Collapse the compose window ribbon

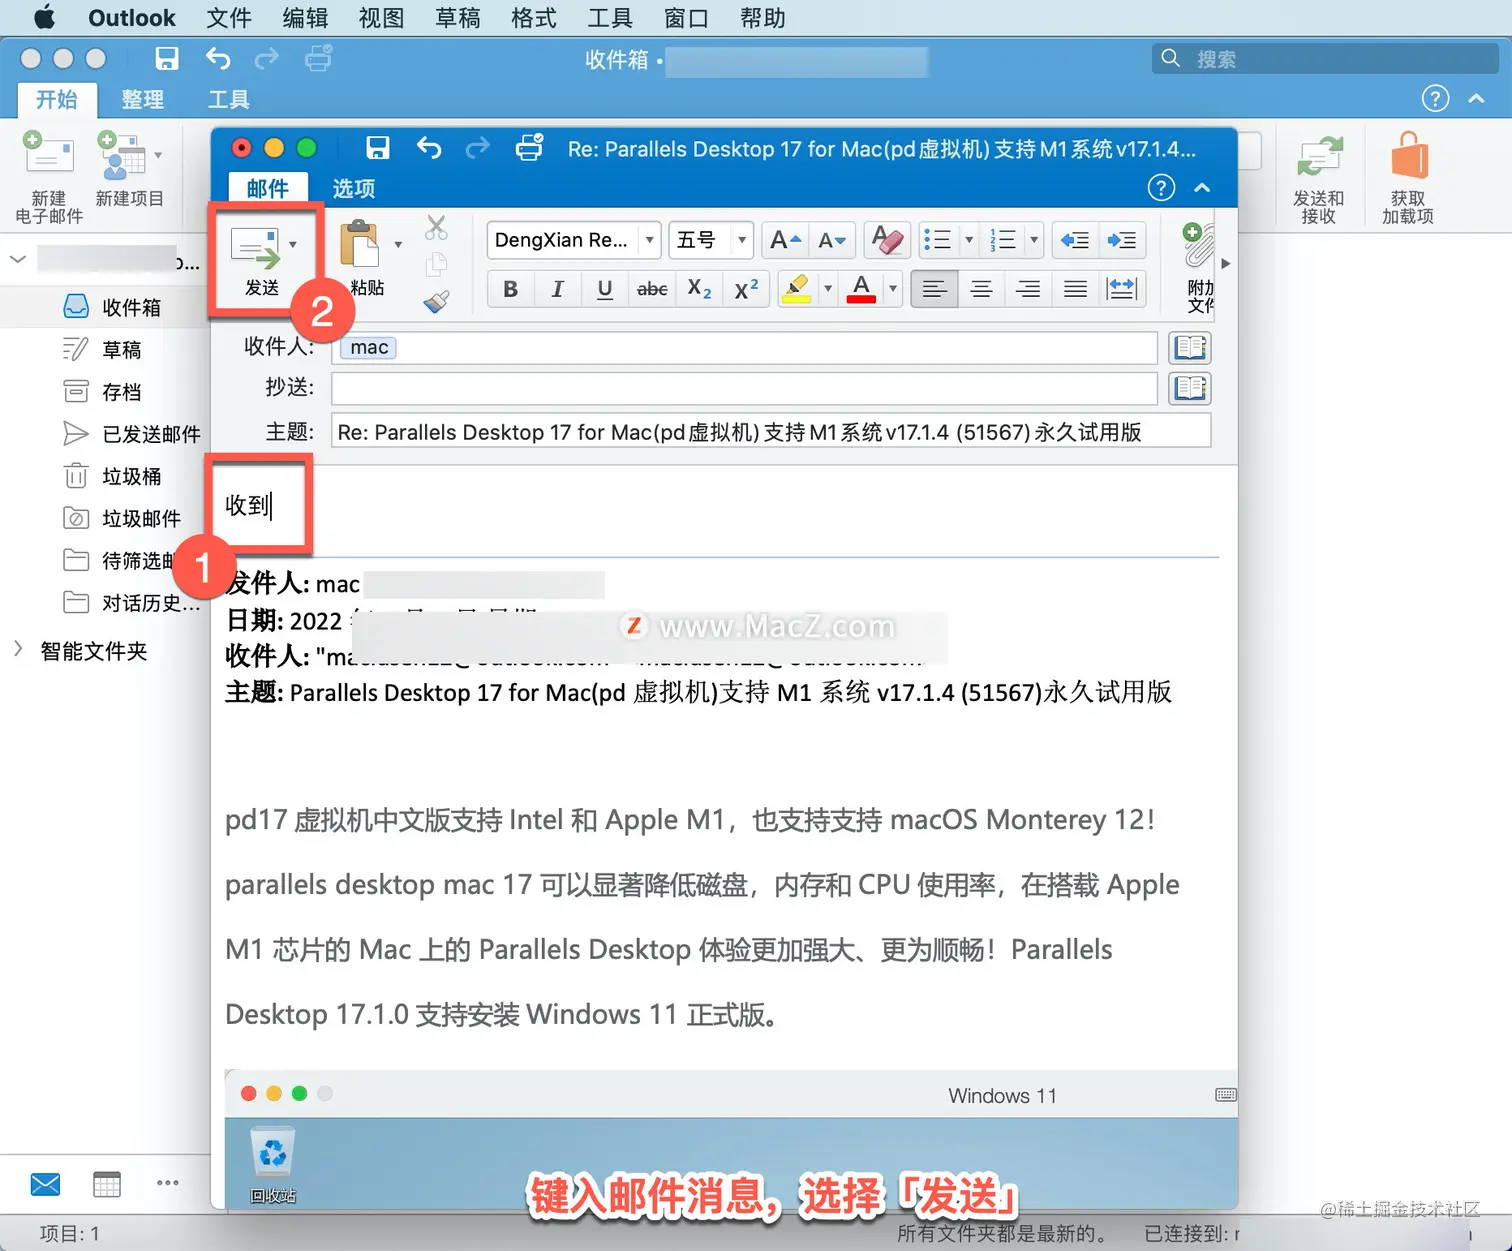point(1203,187)
